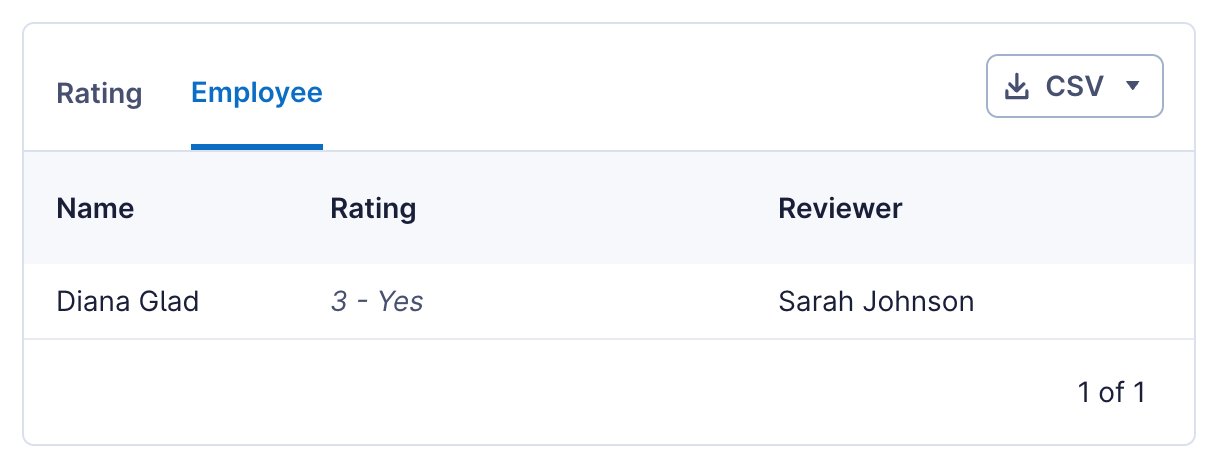
Task: Click the '3 - Yes' rating value
Action: point(377,301)
